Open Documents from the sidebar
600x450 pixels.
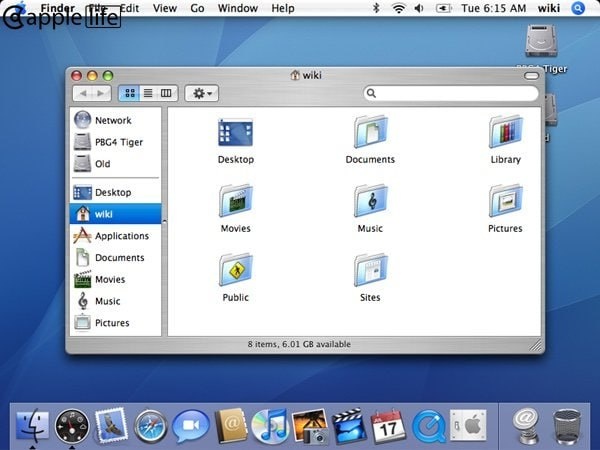(116, 258)
